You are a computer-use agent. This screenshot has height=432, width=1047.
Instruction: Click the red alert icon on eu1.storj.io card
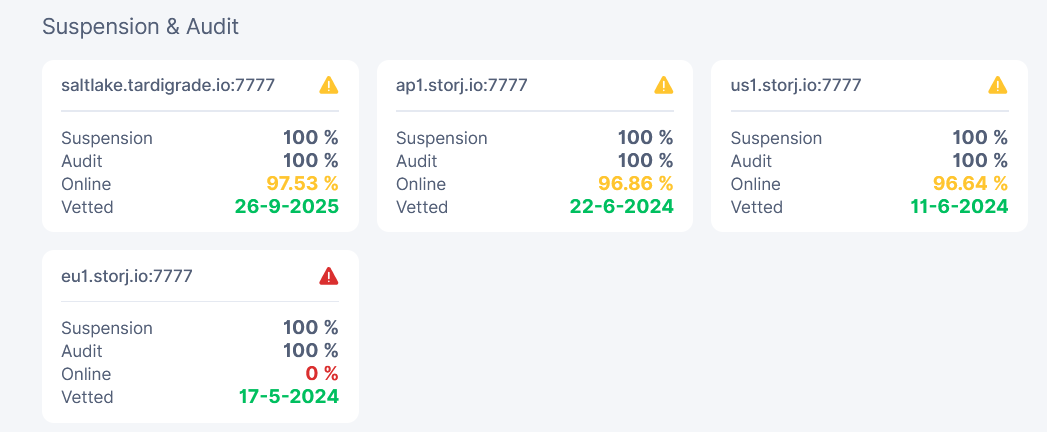tap(329, 276)
